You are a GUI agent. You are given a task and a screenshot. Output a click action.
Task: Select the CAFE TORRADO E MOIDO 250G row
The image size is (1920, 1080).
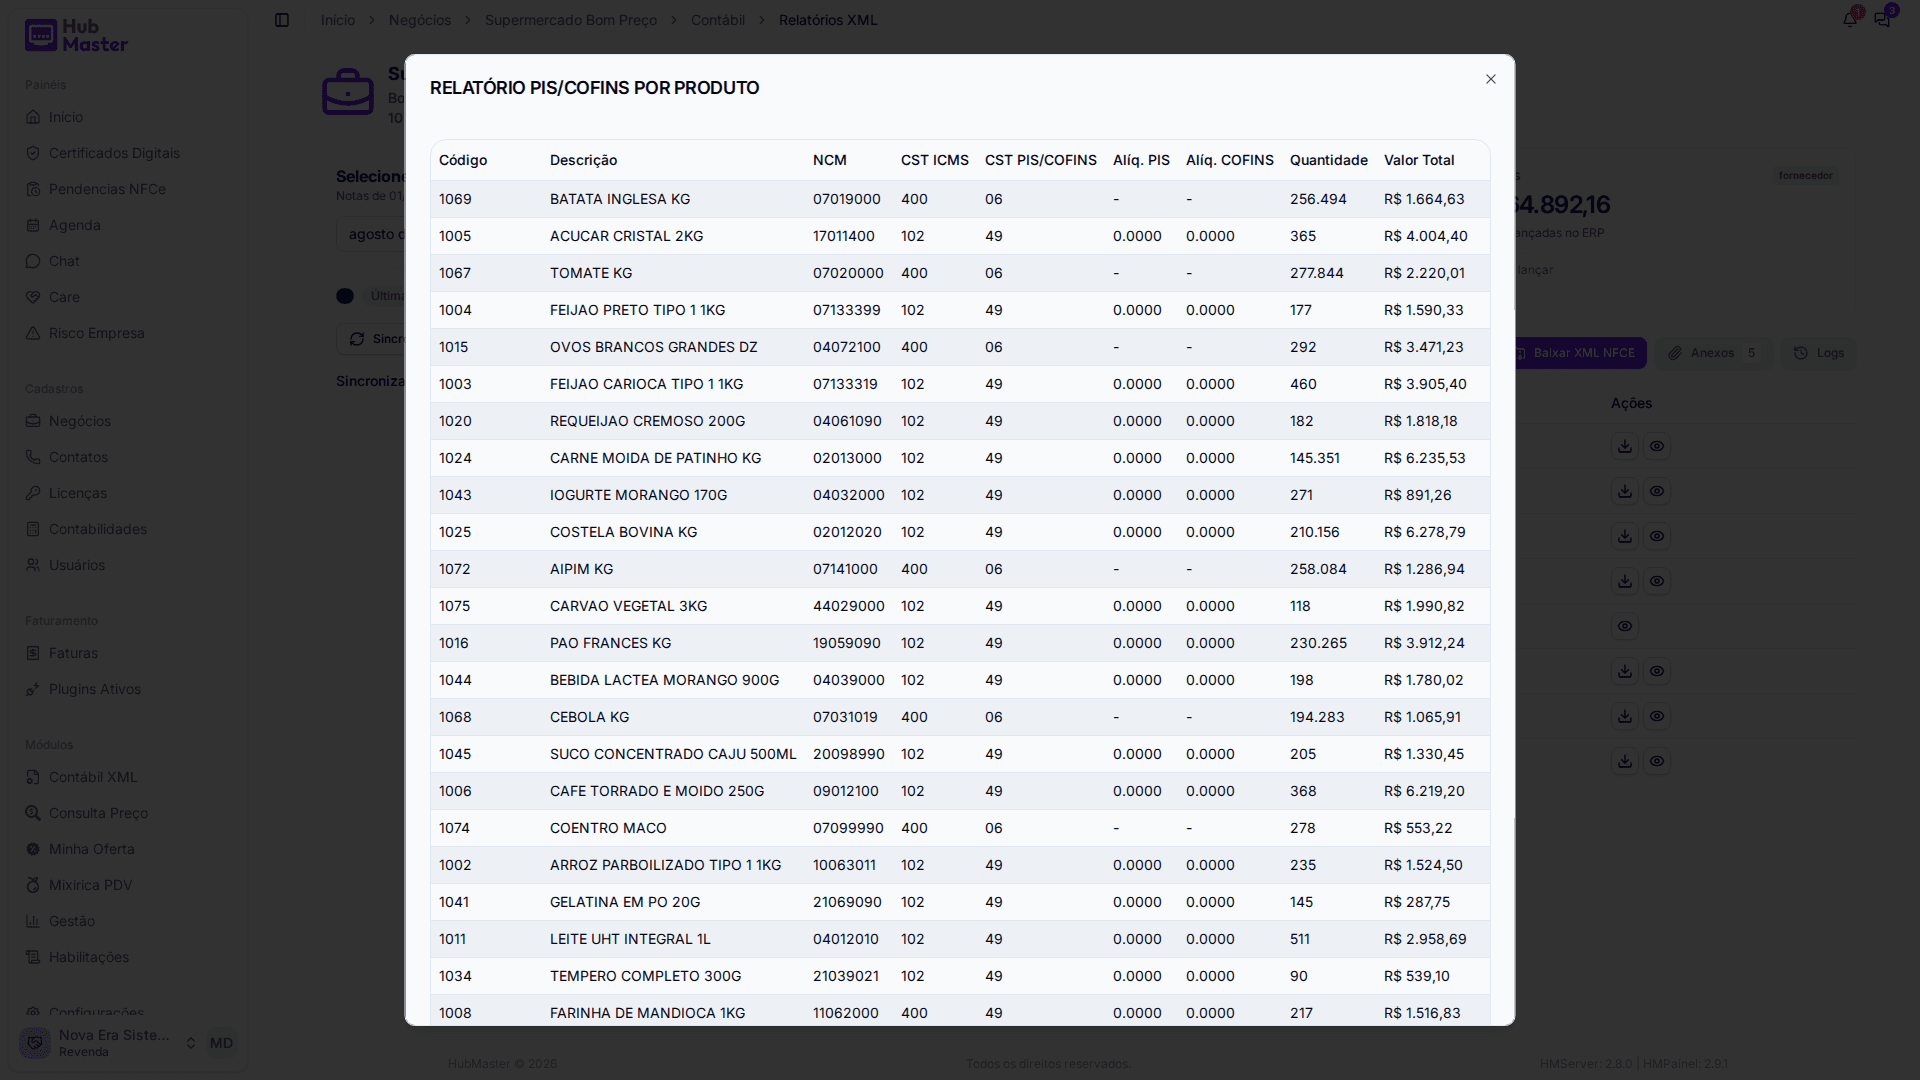pyautogui.click(x=960, y=791)
